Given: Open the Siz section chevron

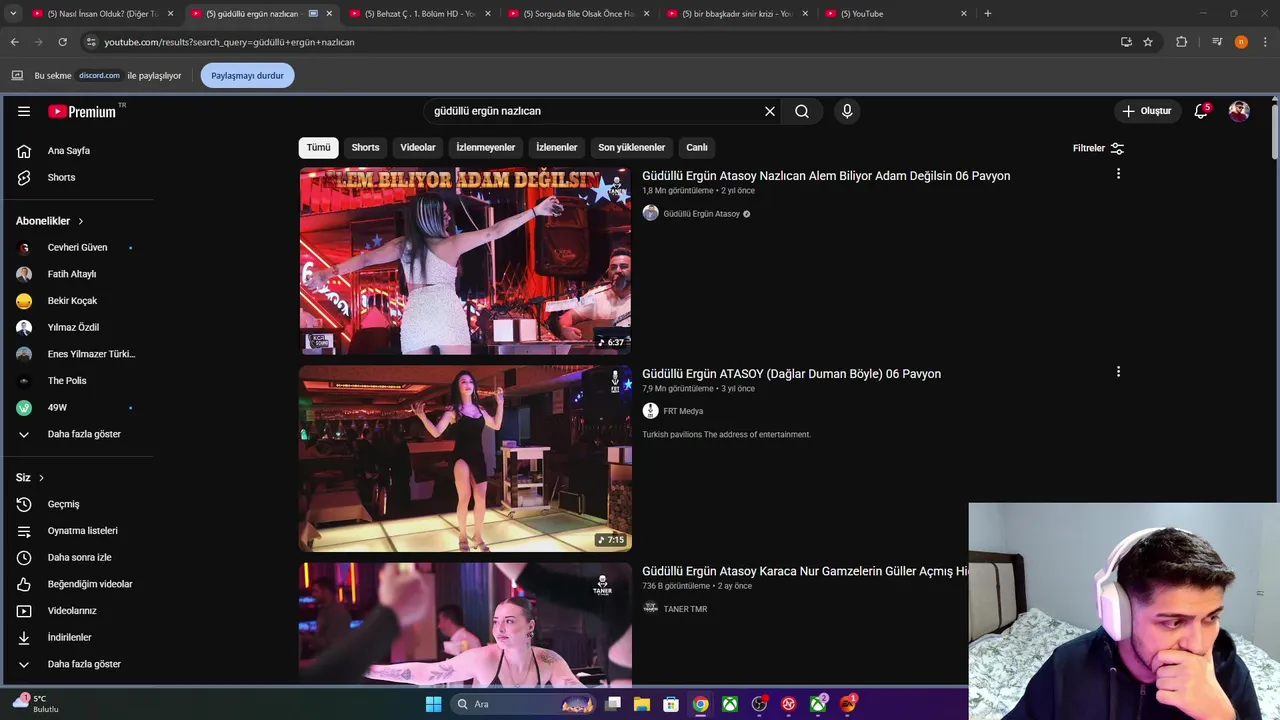Looking at the screenshot, I should (x=41, y=478).
